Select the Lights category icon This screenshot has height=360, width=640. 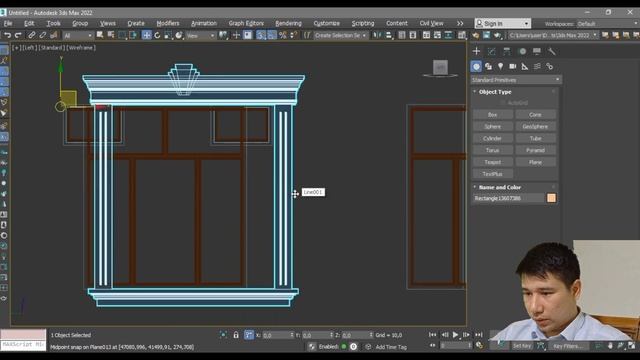point(500,66)
